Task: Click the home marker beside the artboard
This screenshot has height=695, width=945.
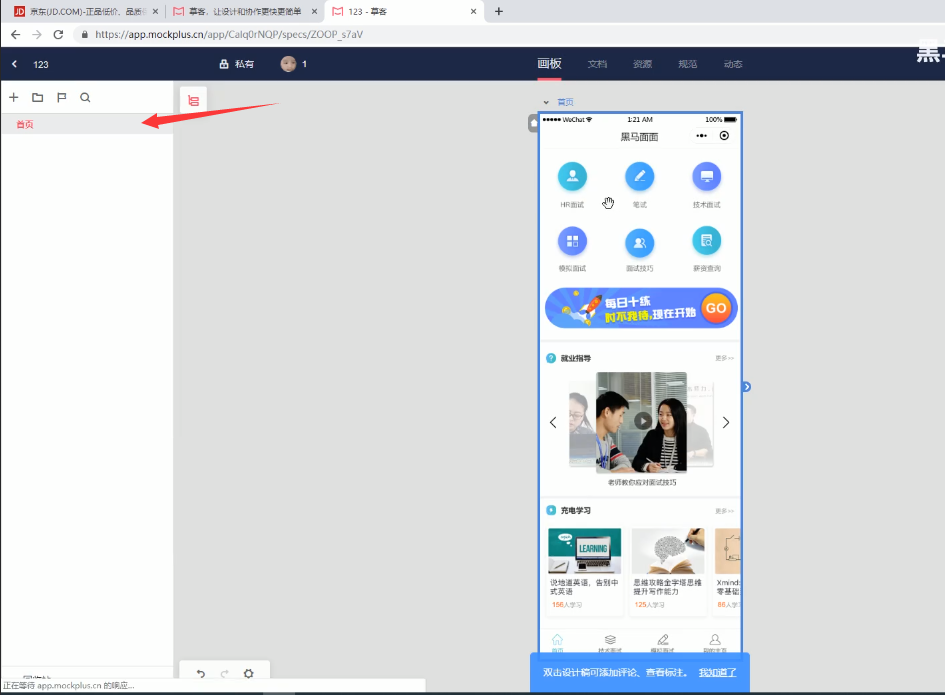Action: [x=533, y=123]
